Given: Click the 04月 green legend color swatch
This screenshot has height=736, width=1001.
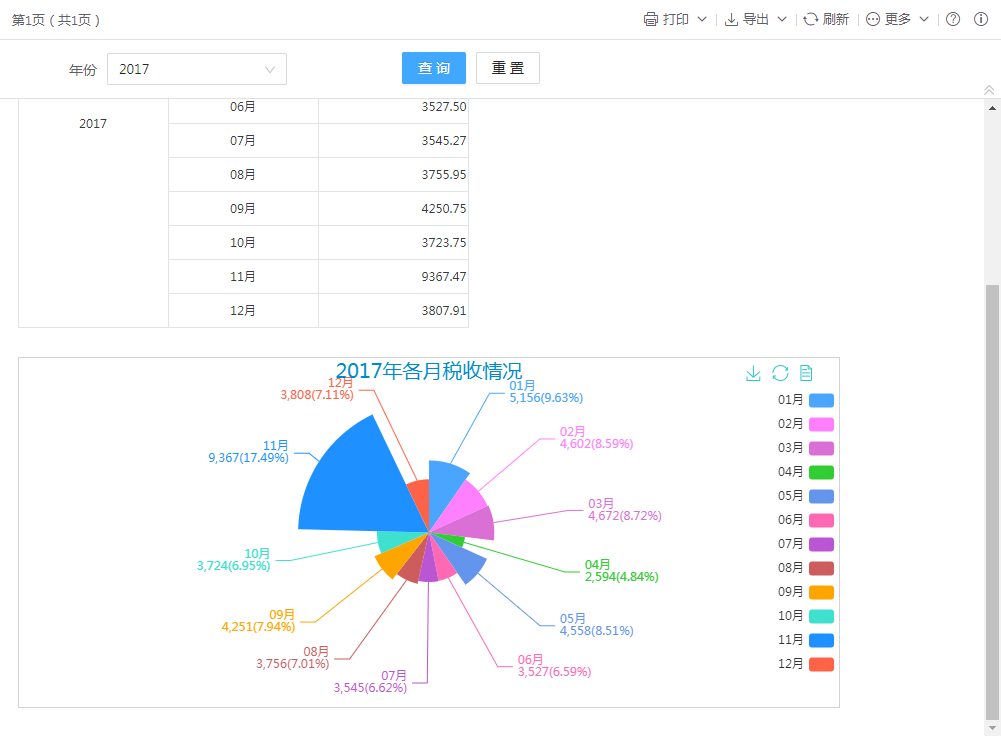Looking at the screenshot, I should coord(821,472).
